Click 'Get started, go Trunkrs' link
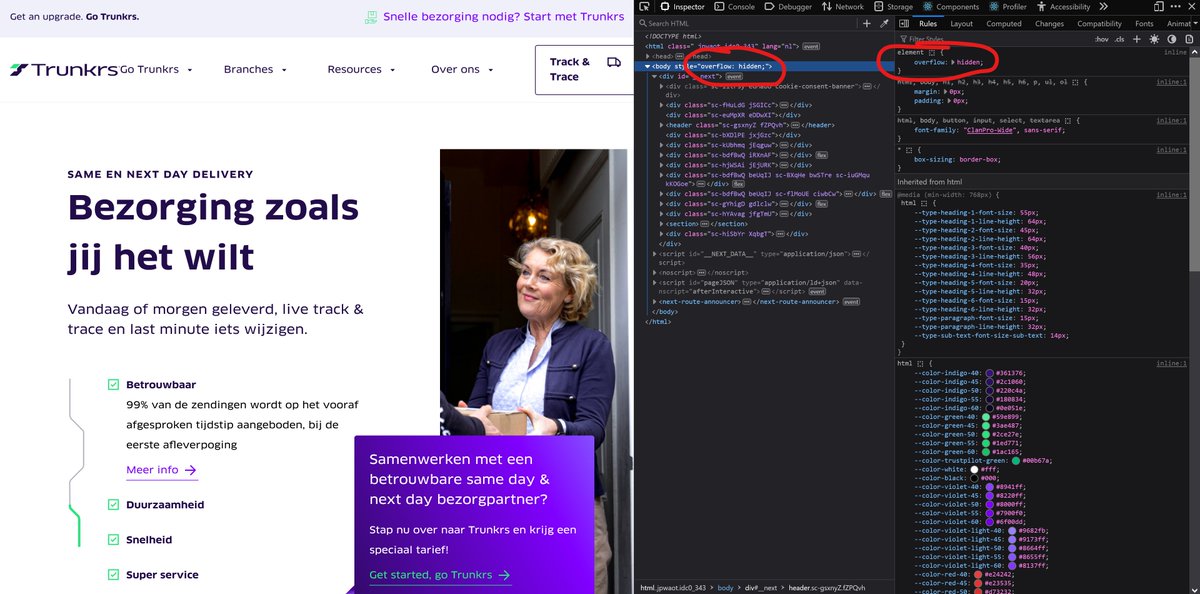The width and height of the screenshot is (1200, 594). (440, 575)
